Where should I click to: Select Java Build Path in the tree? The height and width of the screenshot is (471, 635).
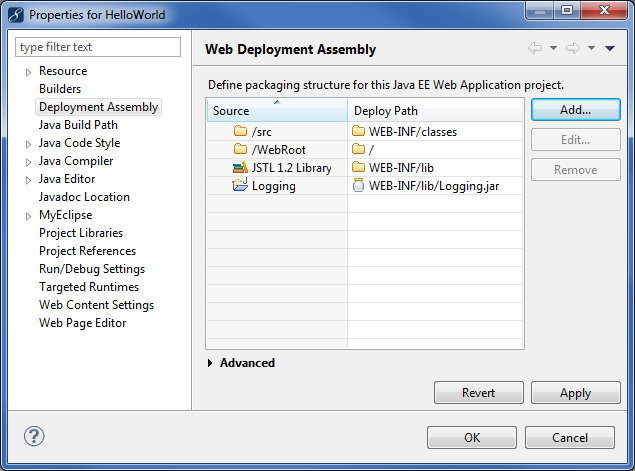tap(78, 125)
